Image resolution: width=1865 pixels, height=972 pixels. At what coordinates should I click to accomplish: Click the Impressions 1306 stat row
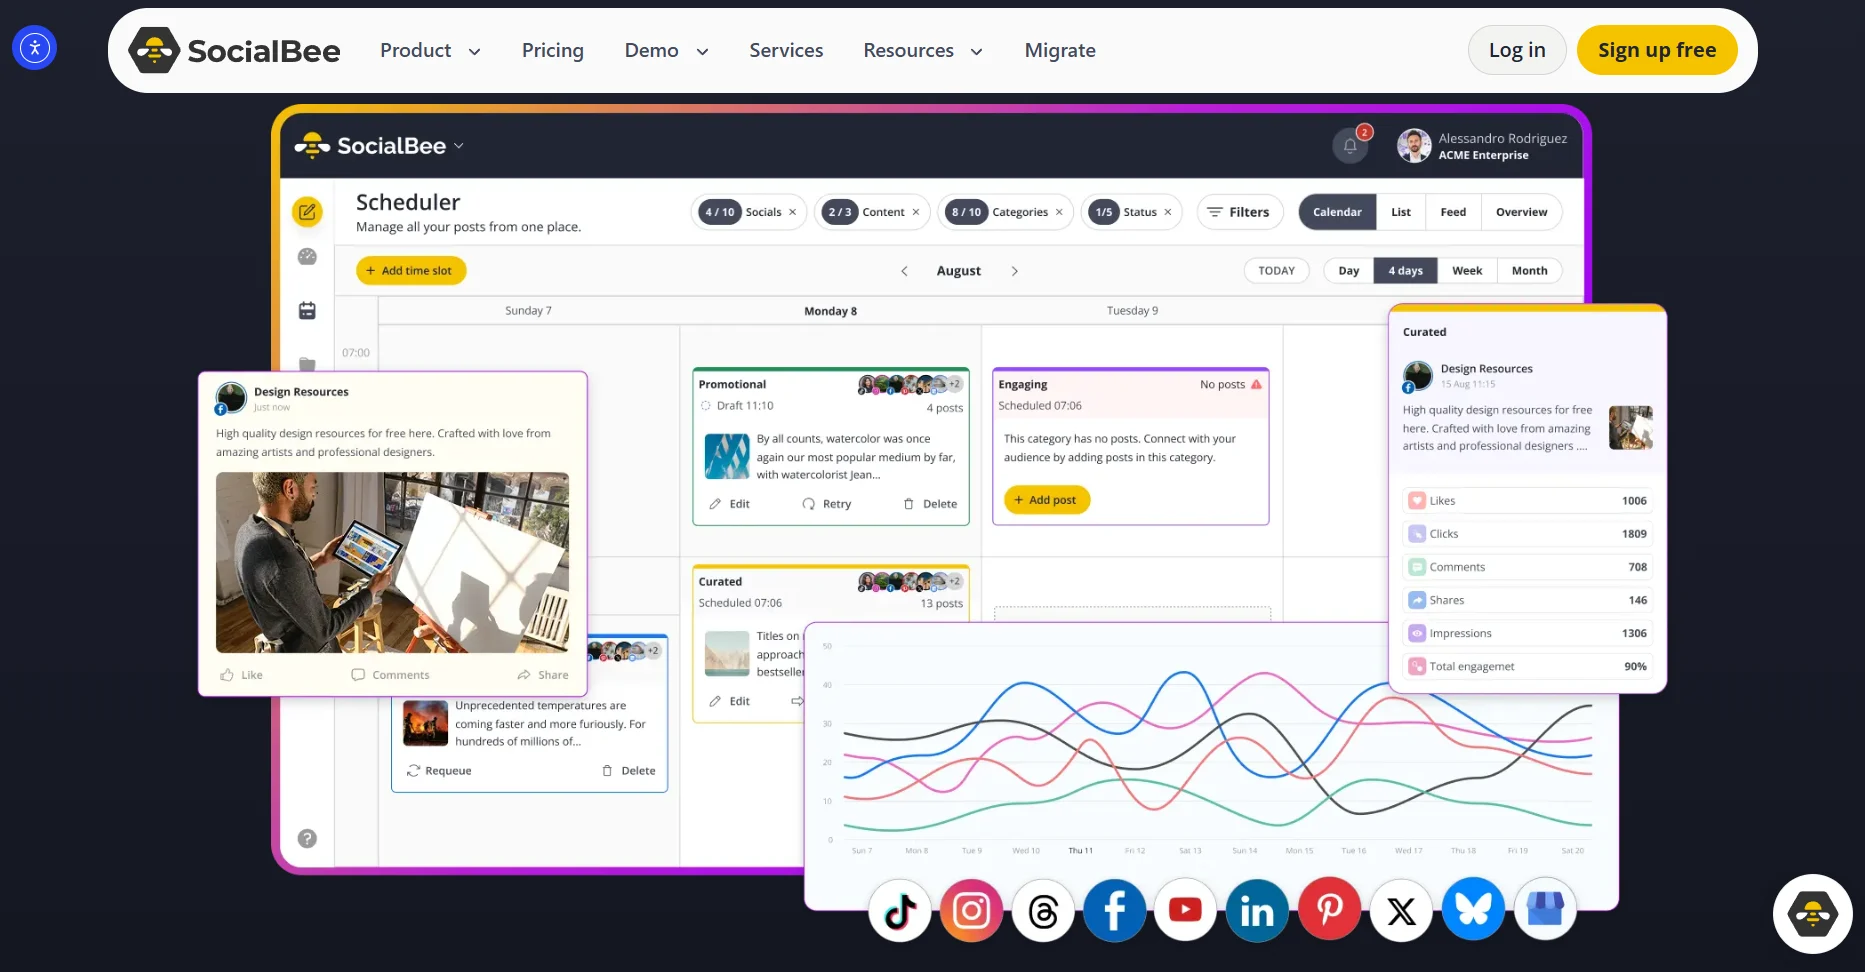[x=1527, y=634]
